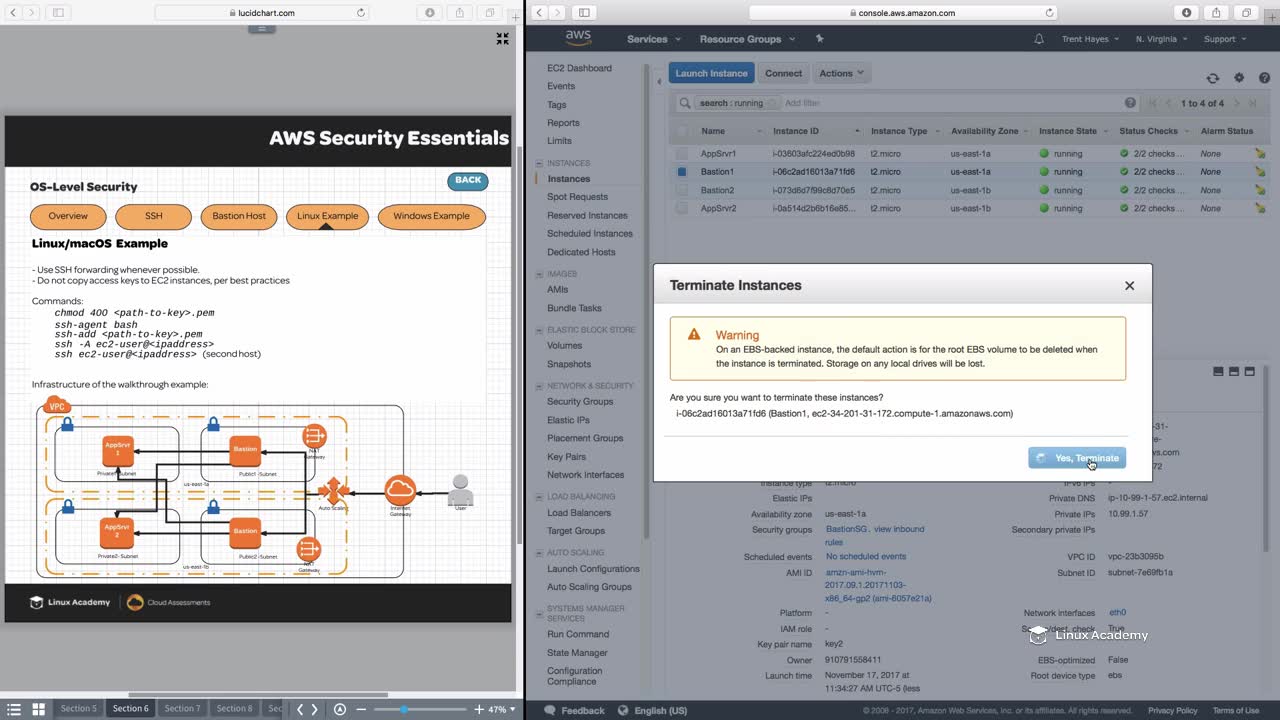Screen dimensions: 1280x720
Task: Open the AWS notifications bell
Action: pyautogui.click(x=1039, y=39)
